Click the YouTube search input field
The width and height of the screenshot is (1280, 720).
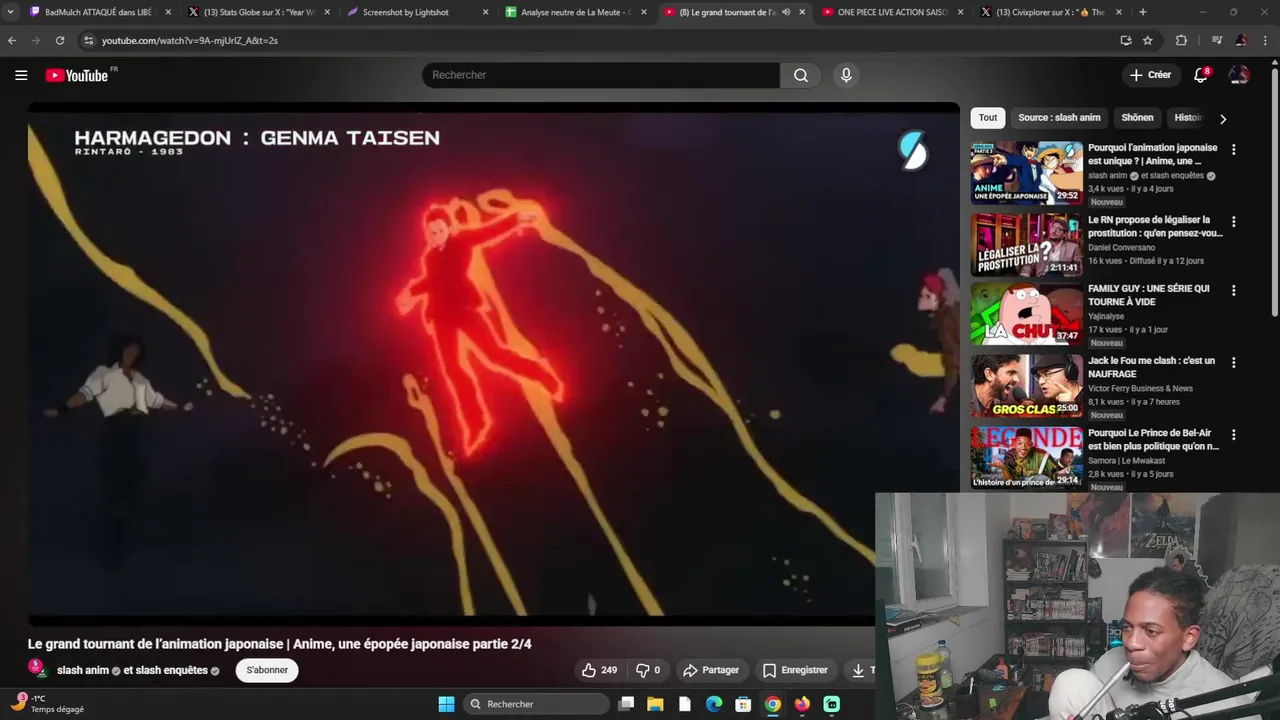tap(600, 75)
